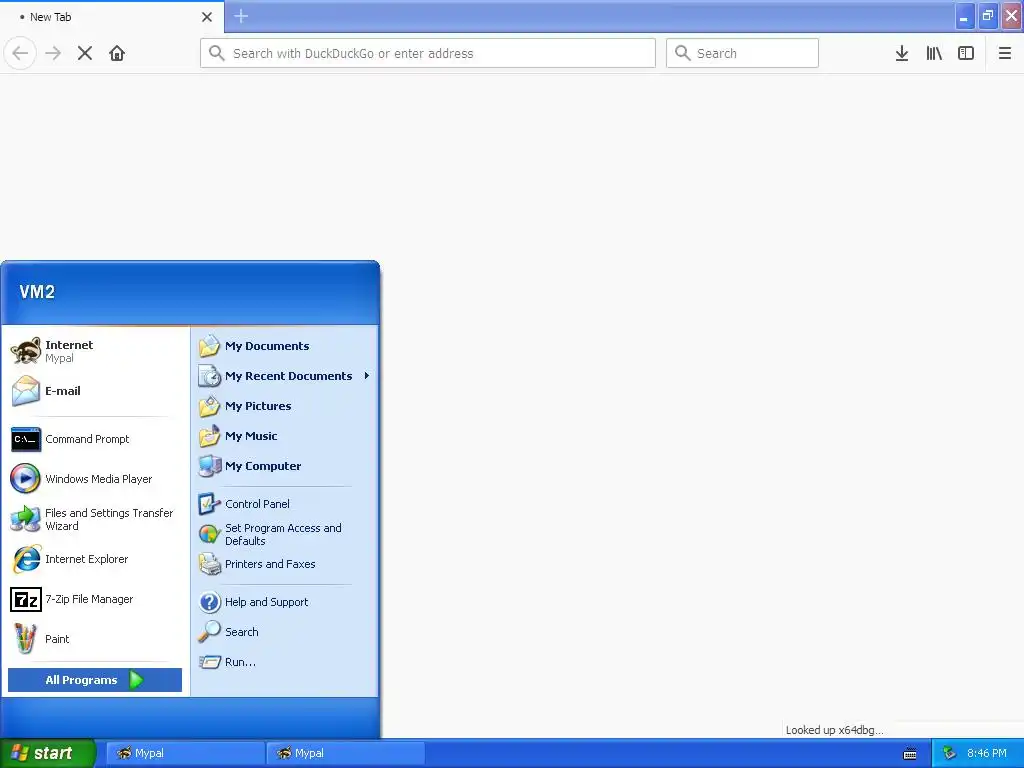Open My Music folder
The width and height of the screenshot is (1024, 768).
point(284,436)
